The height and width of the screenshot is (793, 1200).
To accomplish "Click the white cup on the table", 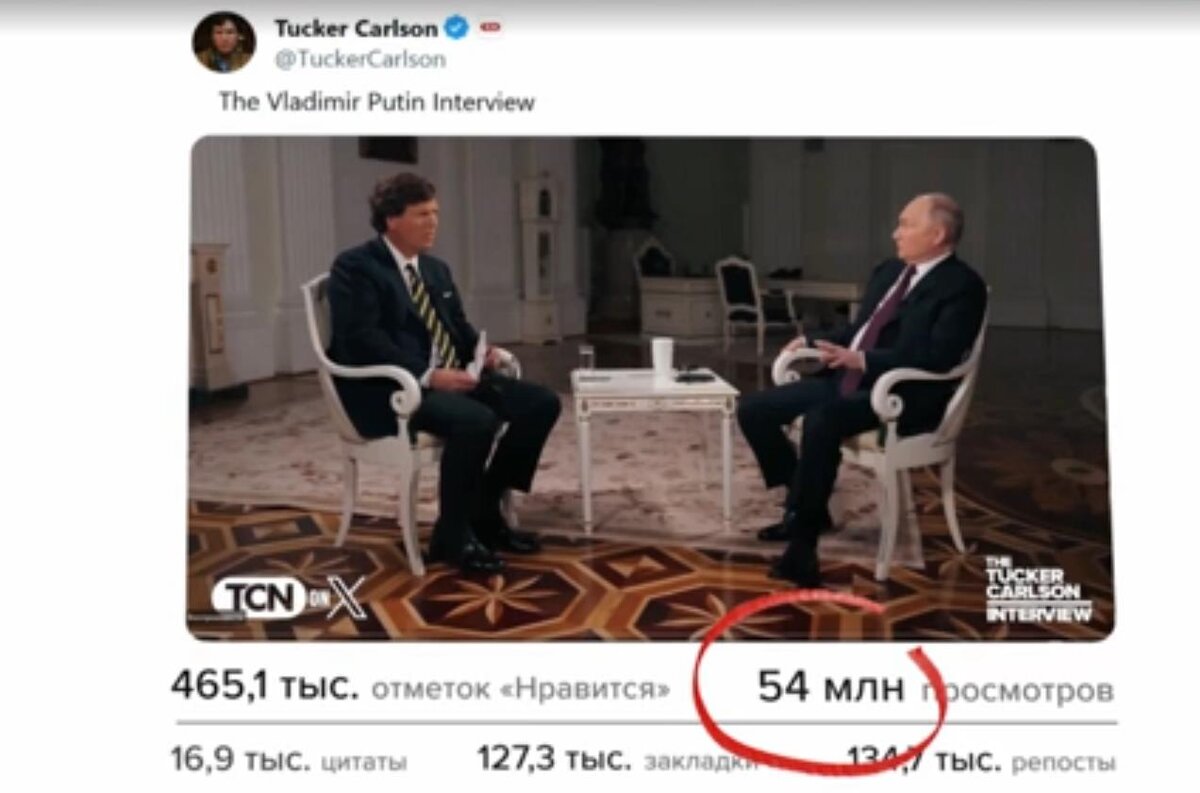I will click(x=662, y=358).
